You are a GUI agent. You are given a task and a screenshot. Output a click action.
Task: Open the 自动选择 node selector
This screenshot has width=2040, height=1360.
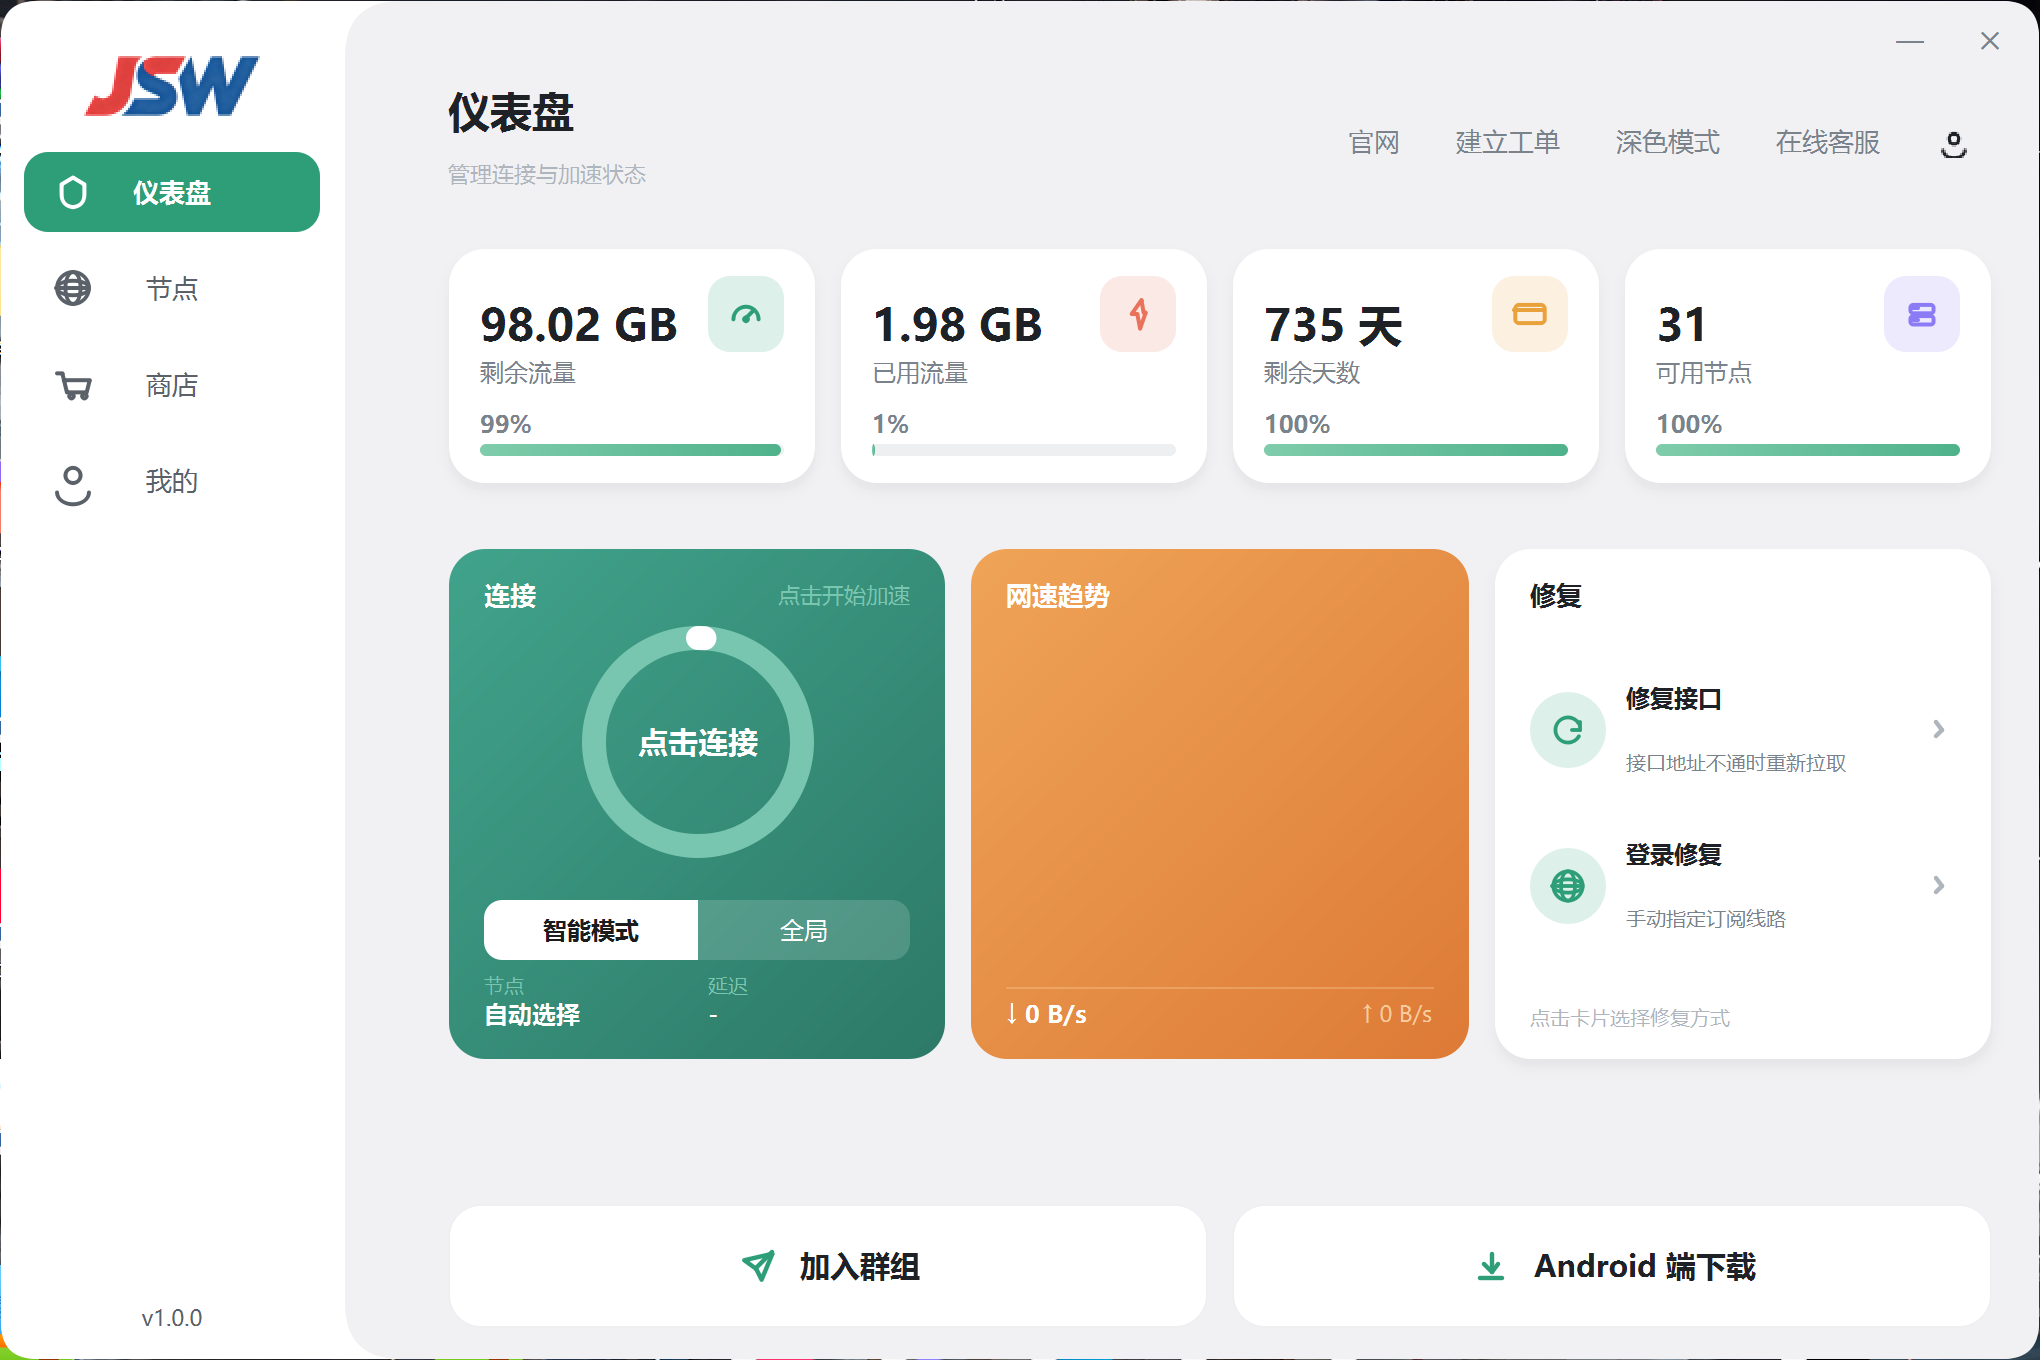532,1015
